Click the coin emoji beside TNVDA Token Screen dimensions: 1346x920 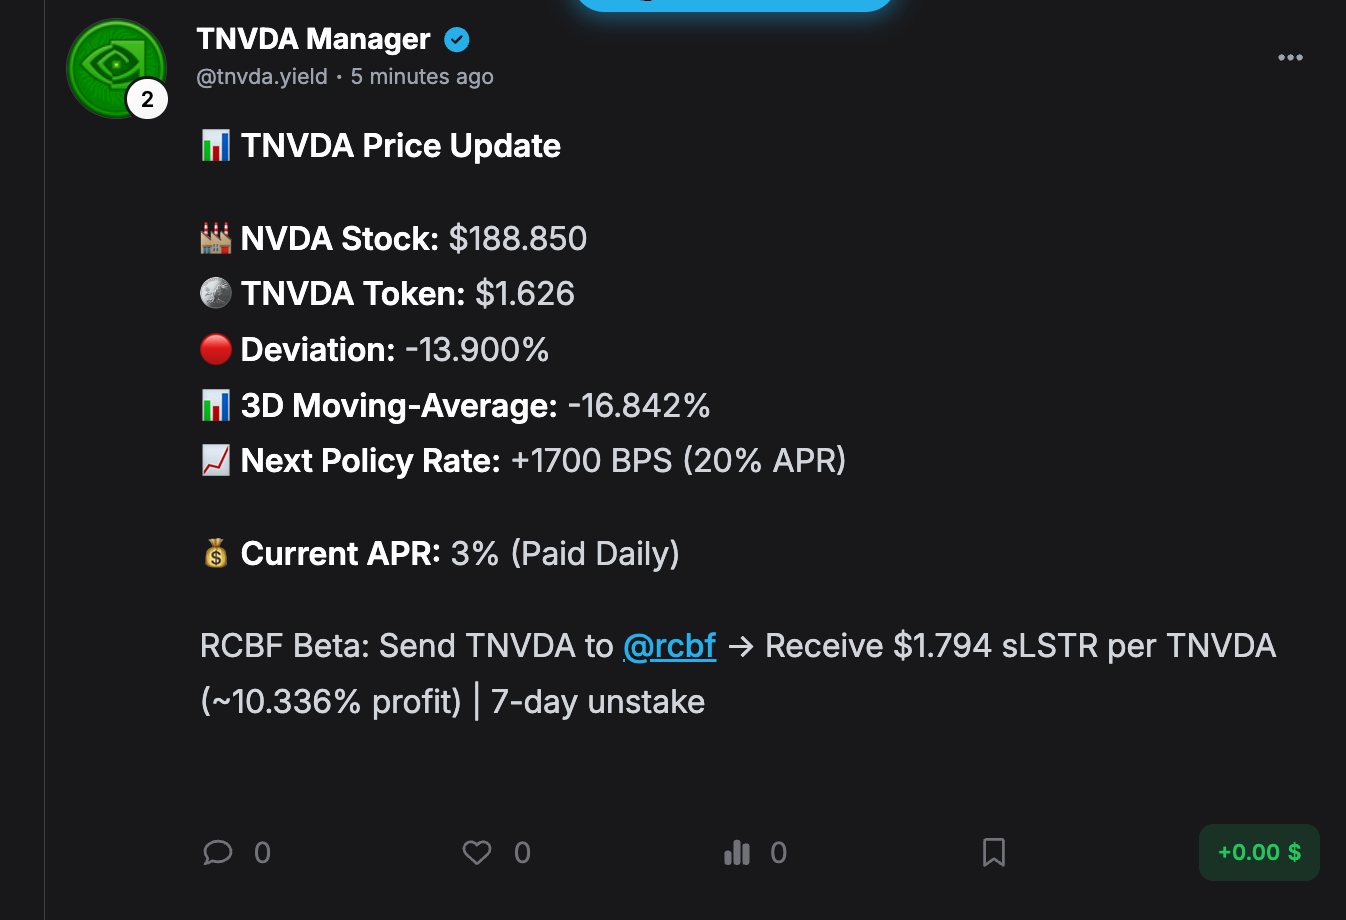click(216, 293)
